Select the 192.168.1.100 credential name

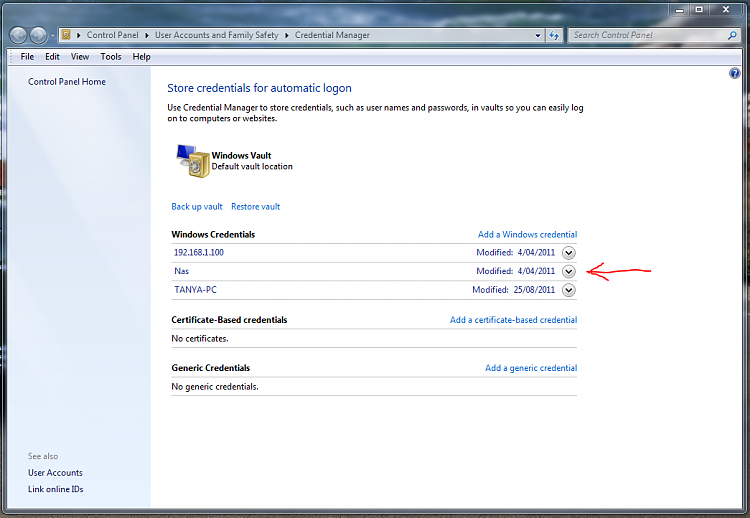(199, 253)
